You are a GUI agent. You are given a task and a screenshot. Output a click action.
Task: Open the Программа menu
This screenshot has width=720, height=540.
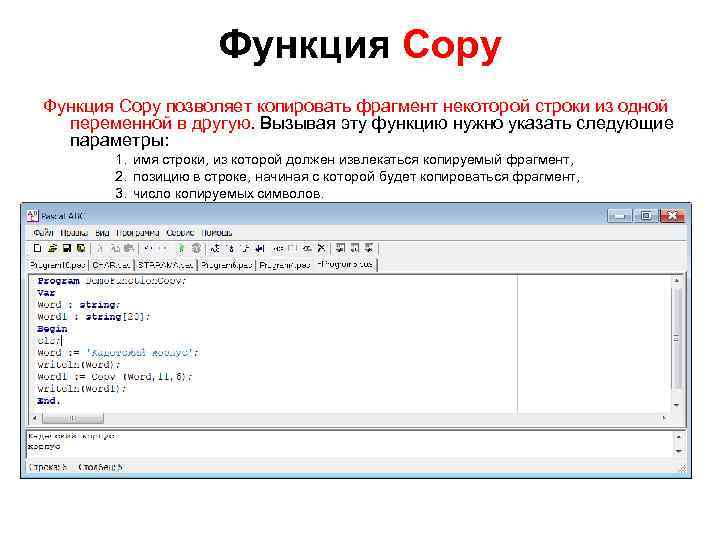point(138,232)
